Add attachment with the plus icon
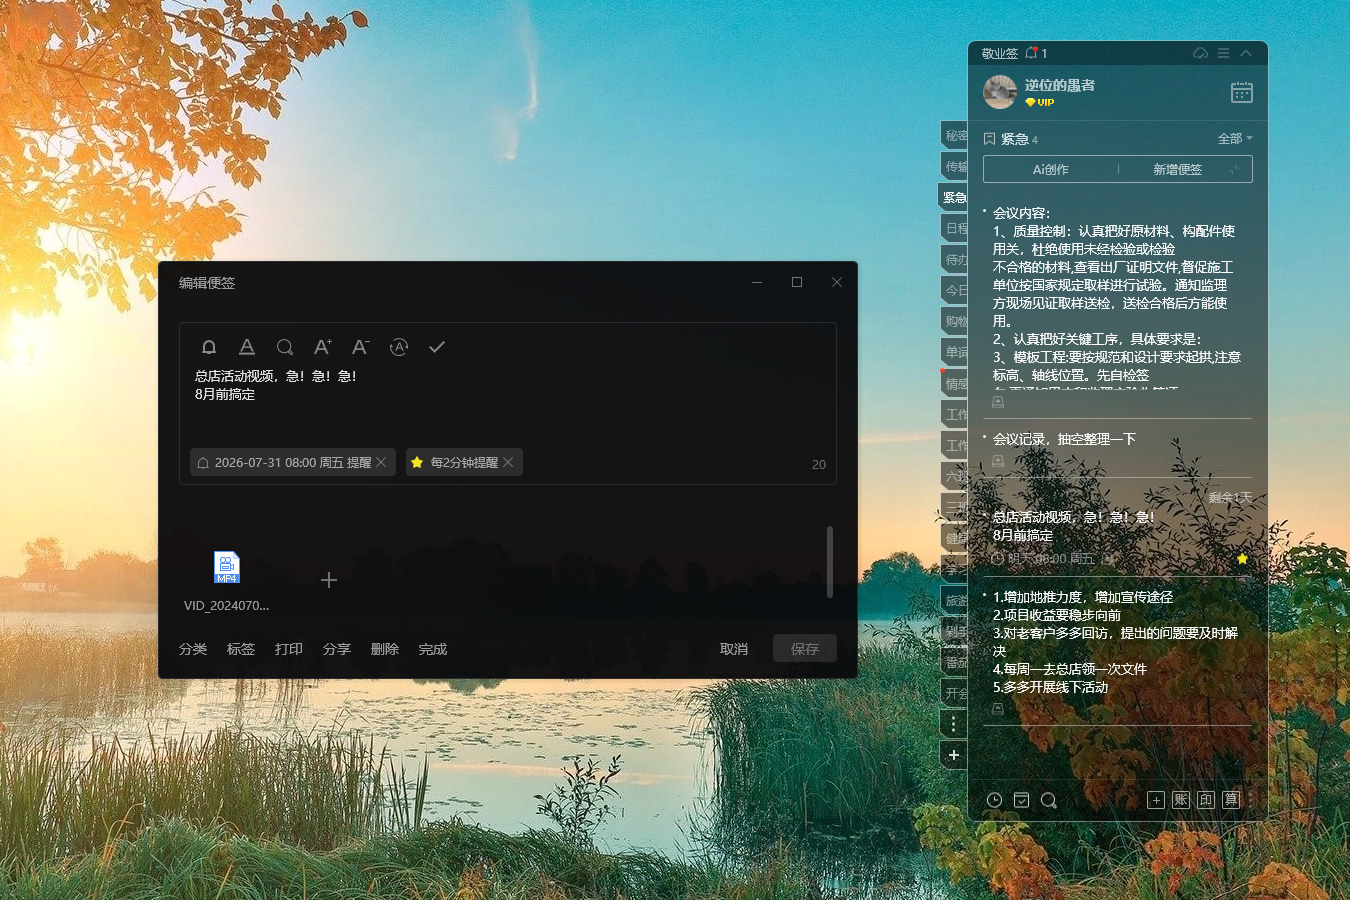Screen dimensions: 1350x900 [329, 580]
